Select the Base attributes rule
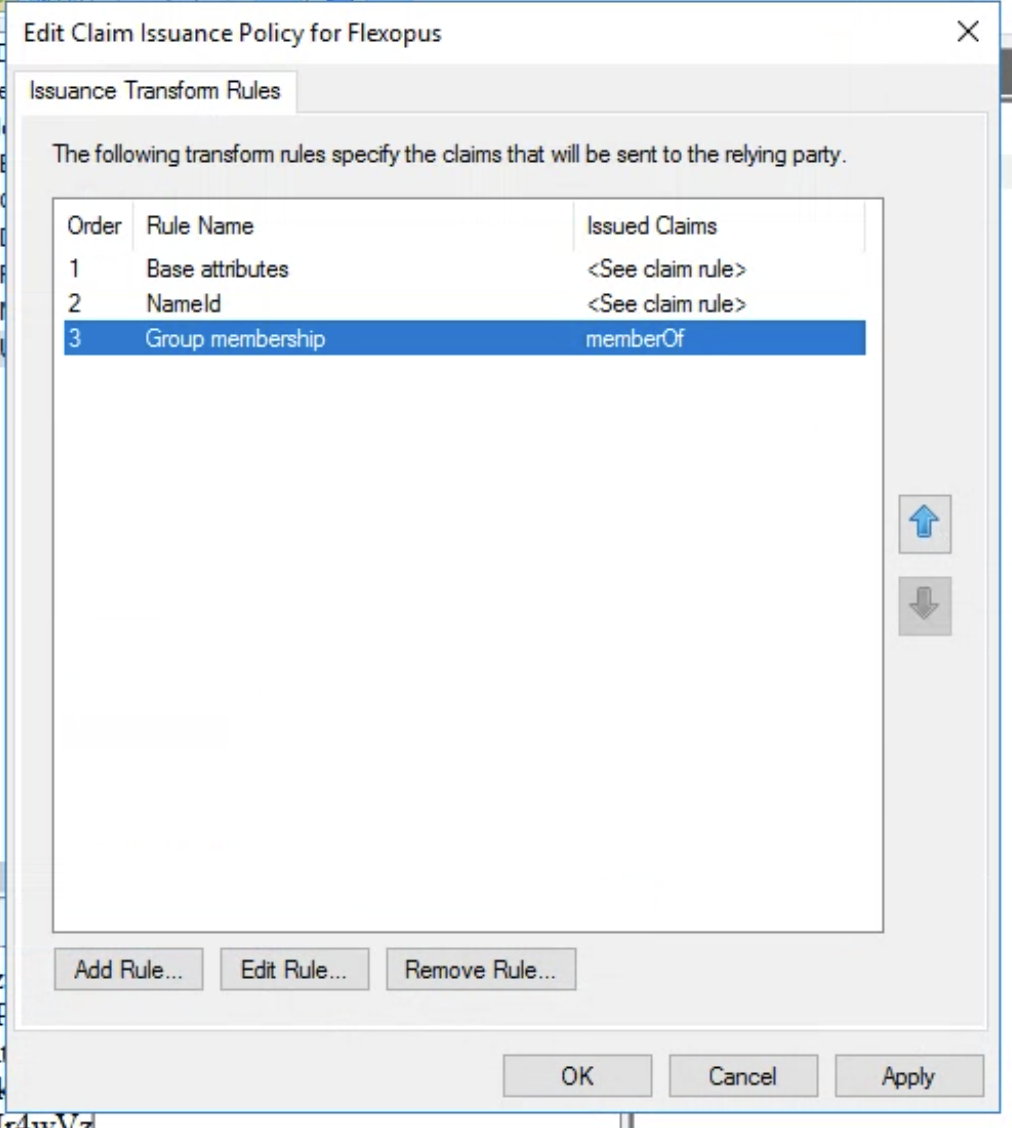The image size is (1012, 1128). (x=300, y=268)
